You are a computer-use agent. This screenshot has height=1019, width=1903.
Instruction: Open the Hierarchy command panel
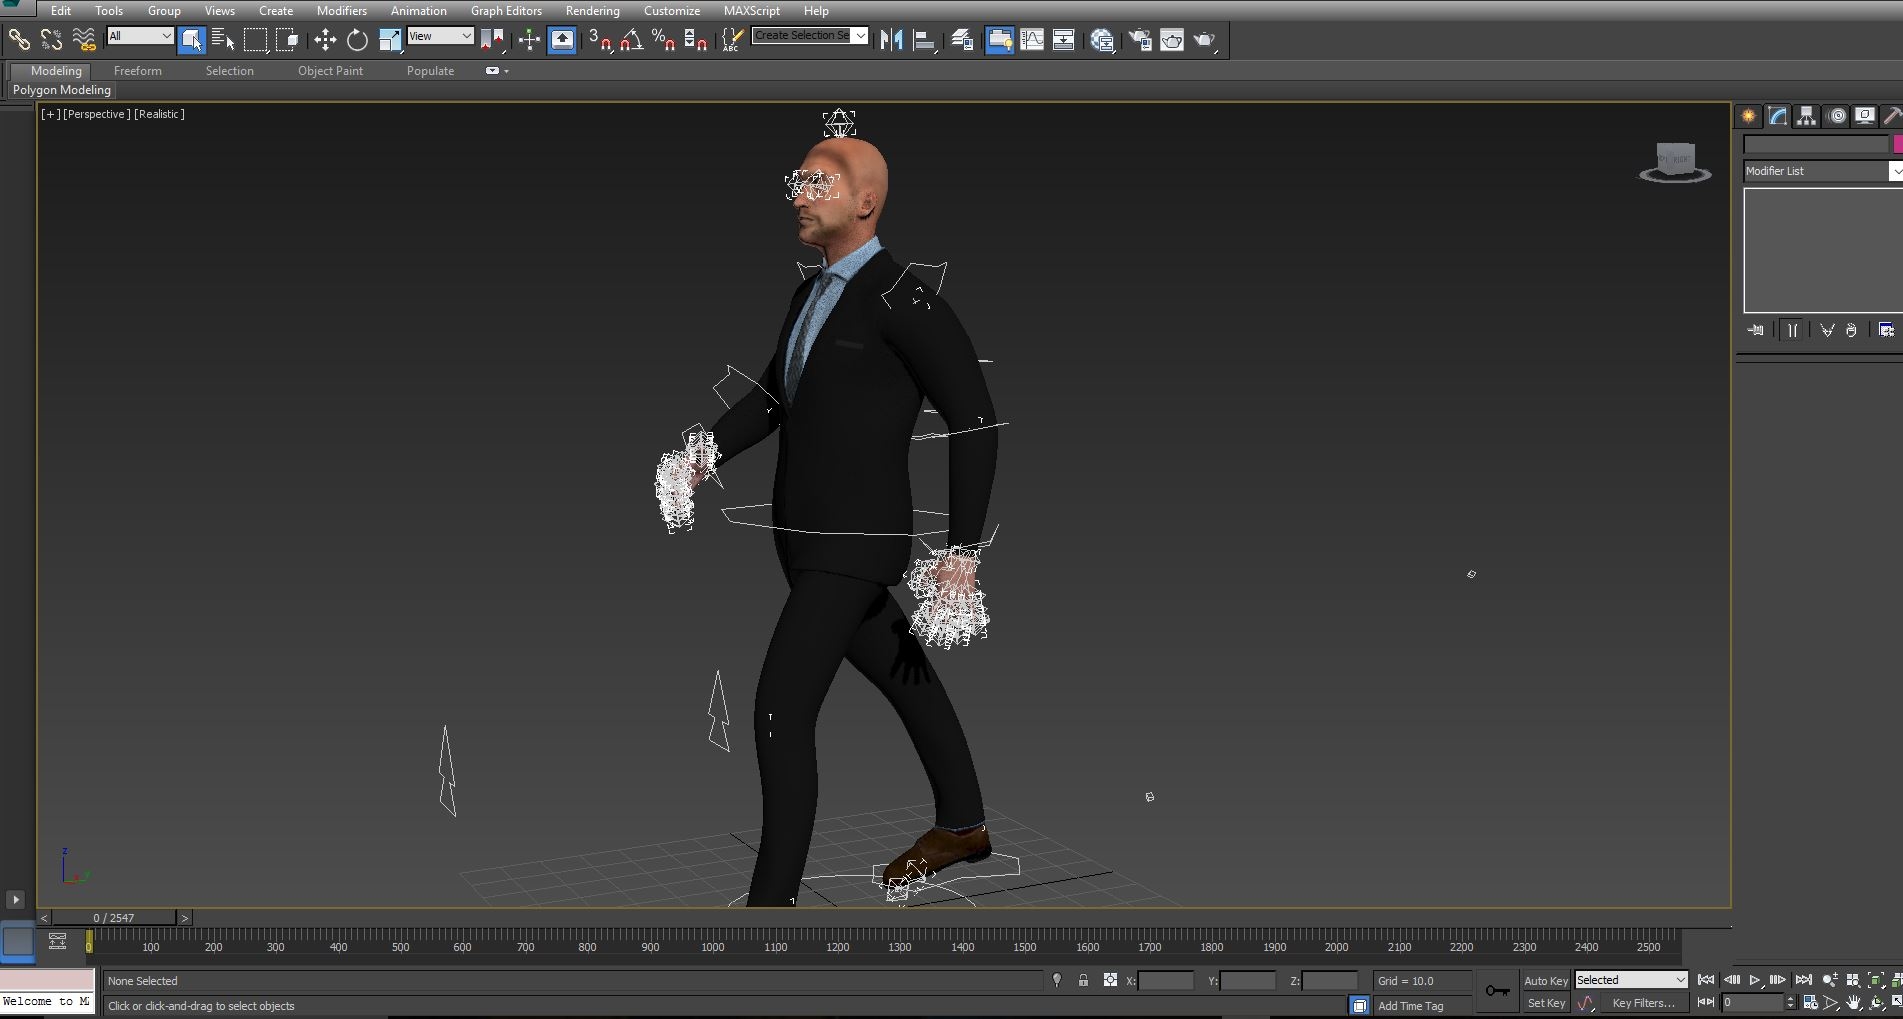click(x=1806, y=115)
